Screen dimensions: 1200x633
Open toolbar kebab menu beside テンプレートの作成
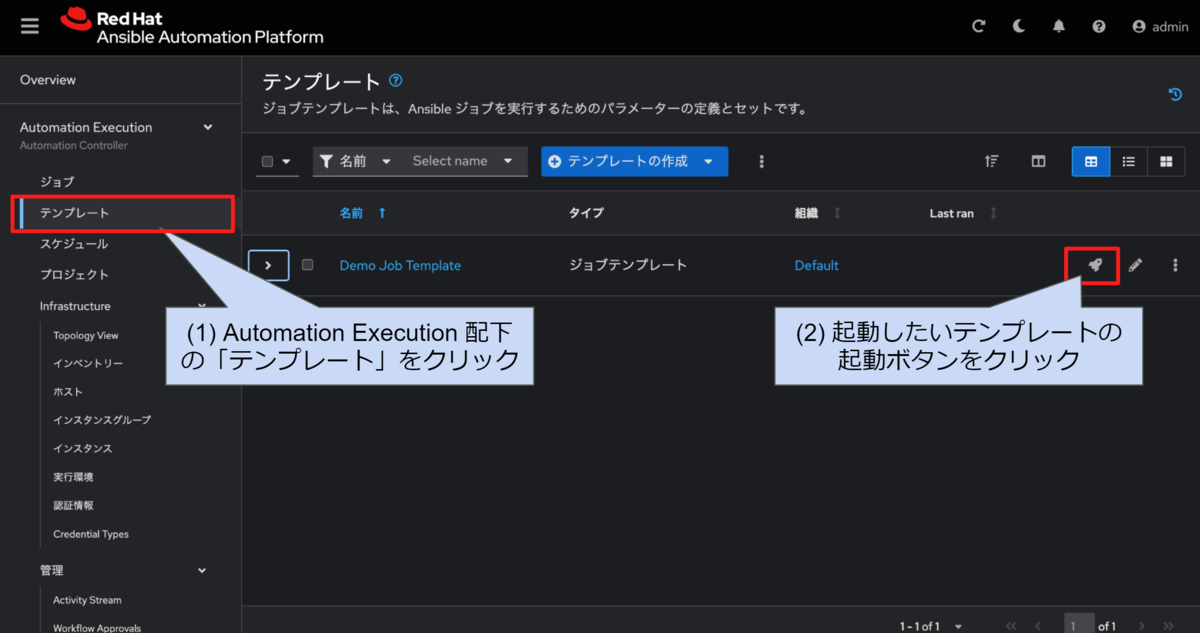[x=761, y=161]
